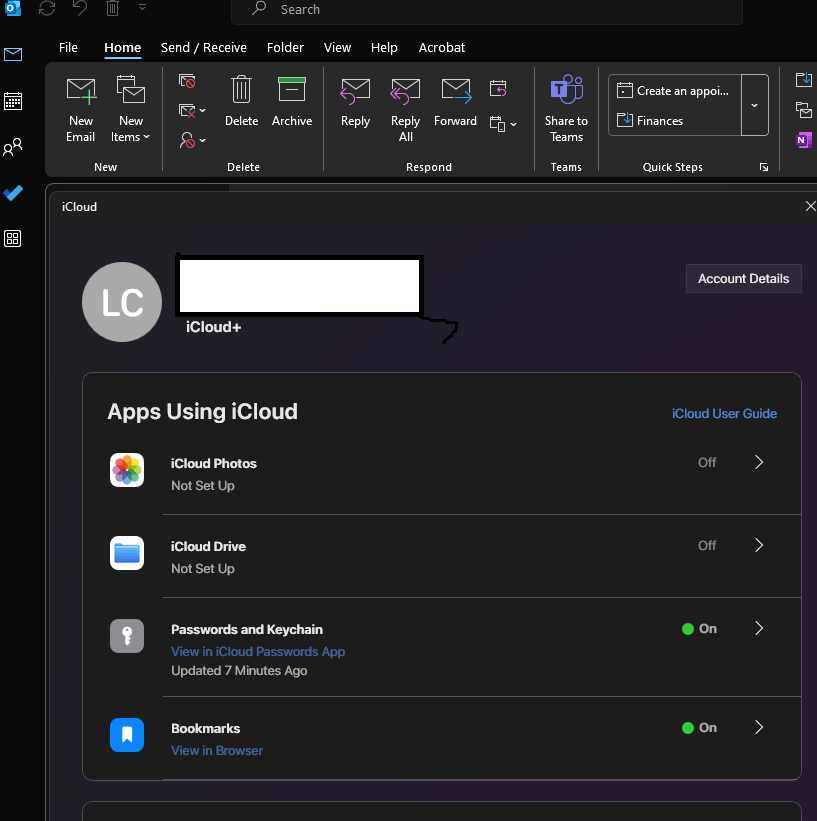Open More Apps from the sidebar
The image size is (817, 821).
[x=13, y=239]
